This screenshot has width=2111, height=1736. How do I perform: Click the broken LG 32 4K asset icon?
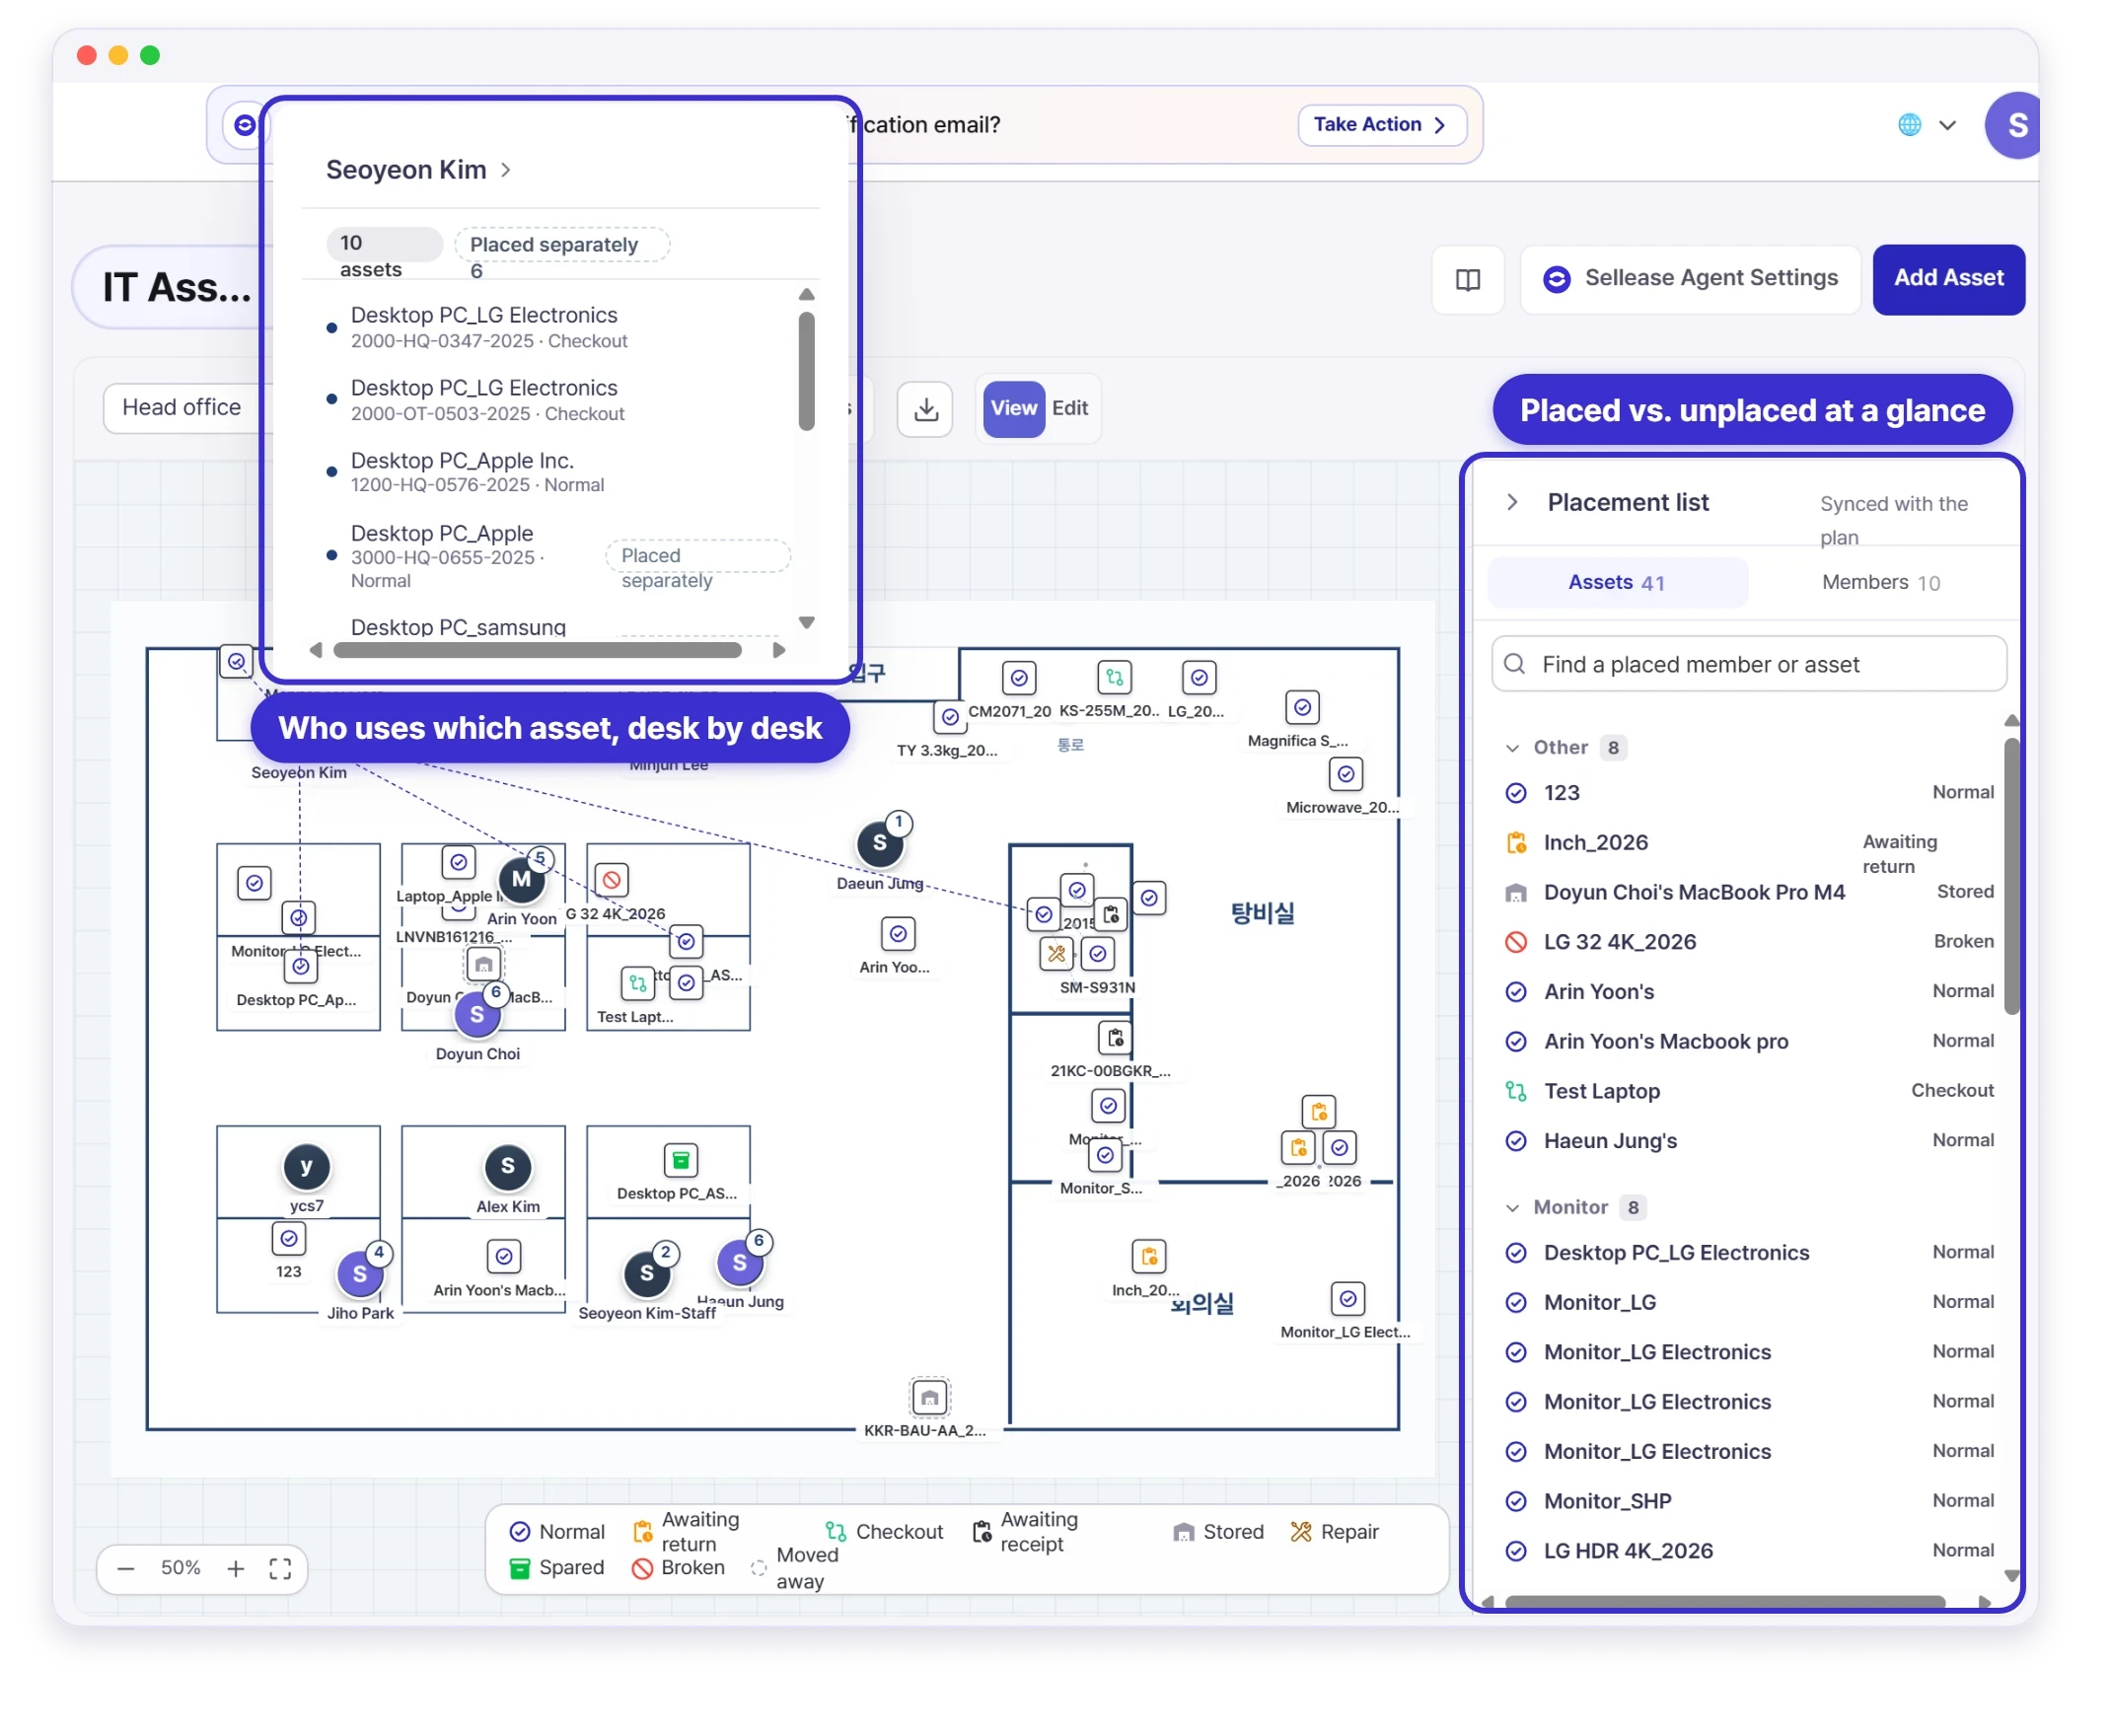click(611, 880)
